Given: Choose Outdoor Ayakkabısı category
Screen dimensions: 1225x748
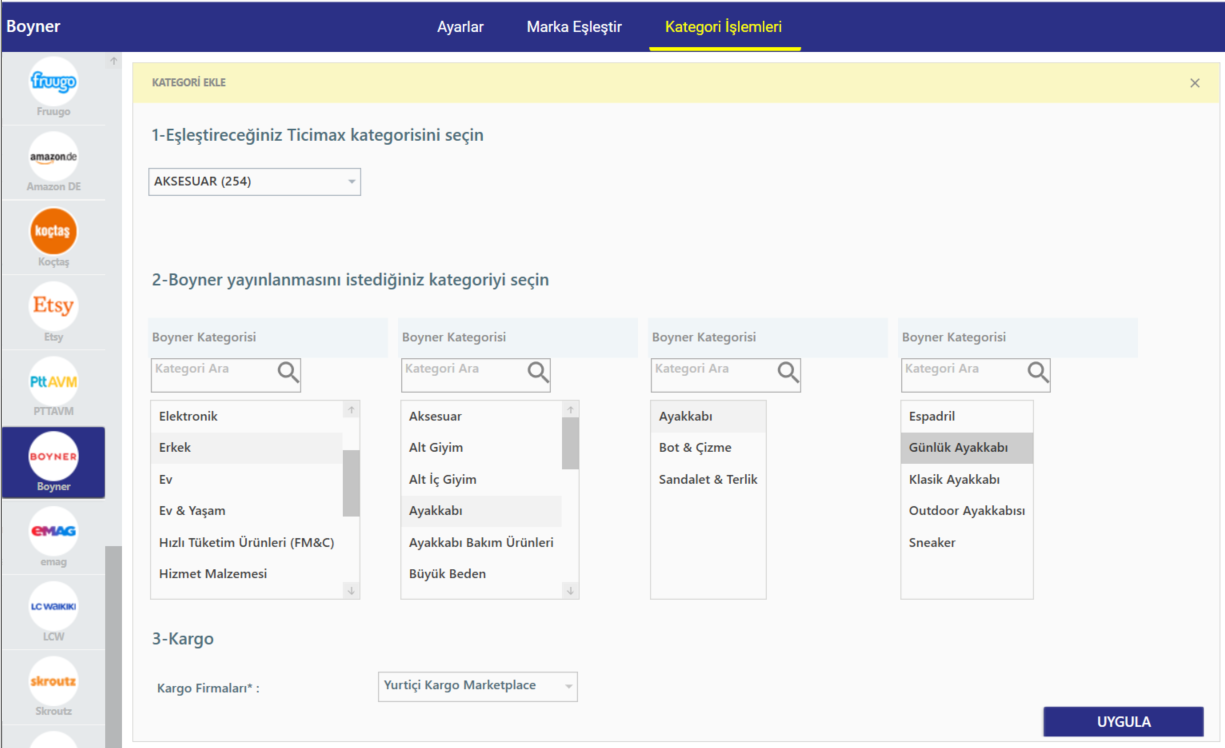Looking at the screenshot, I should [x=967, y=511].
